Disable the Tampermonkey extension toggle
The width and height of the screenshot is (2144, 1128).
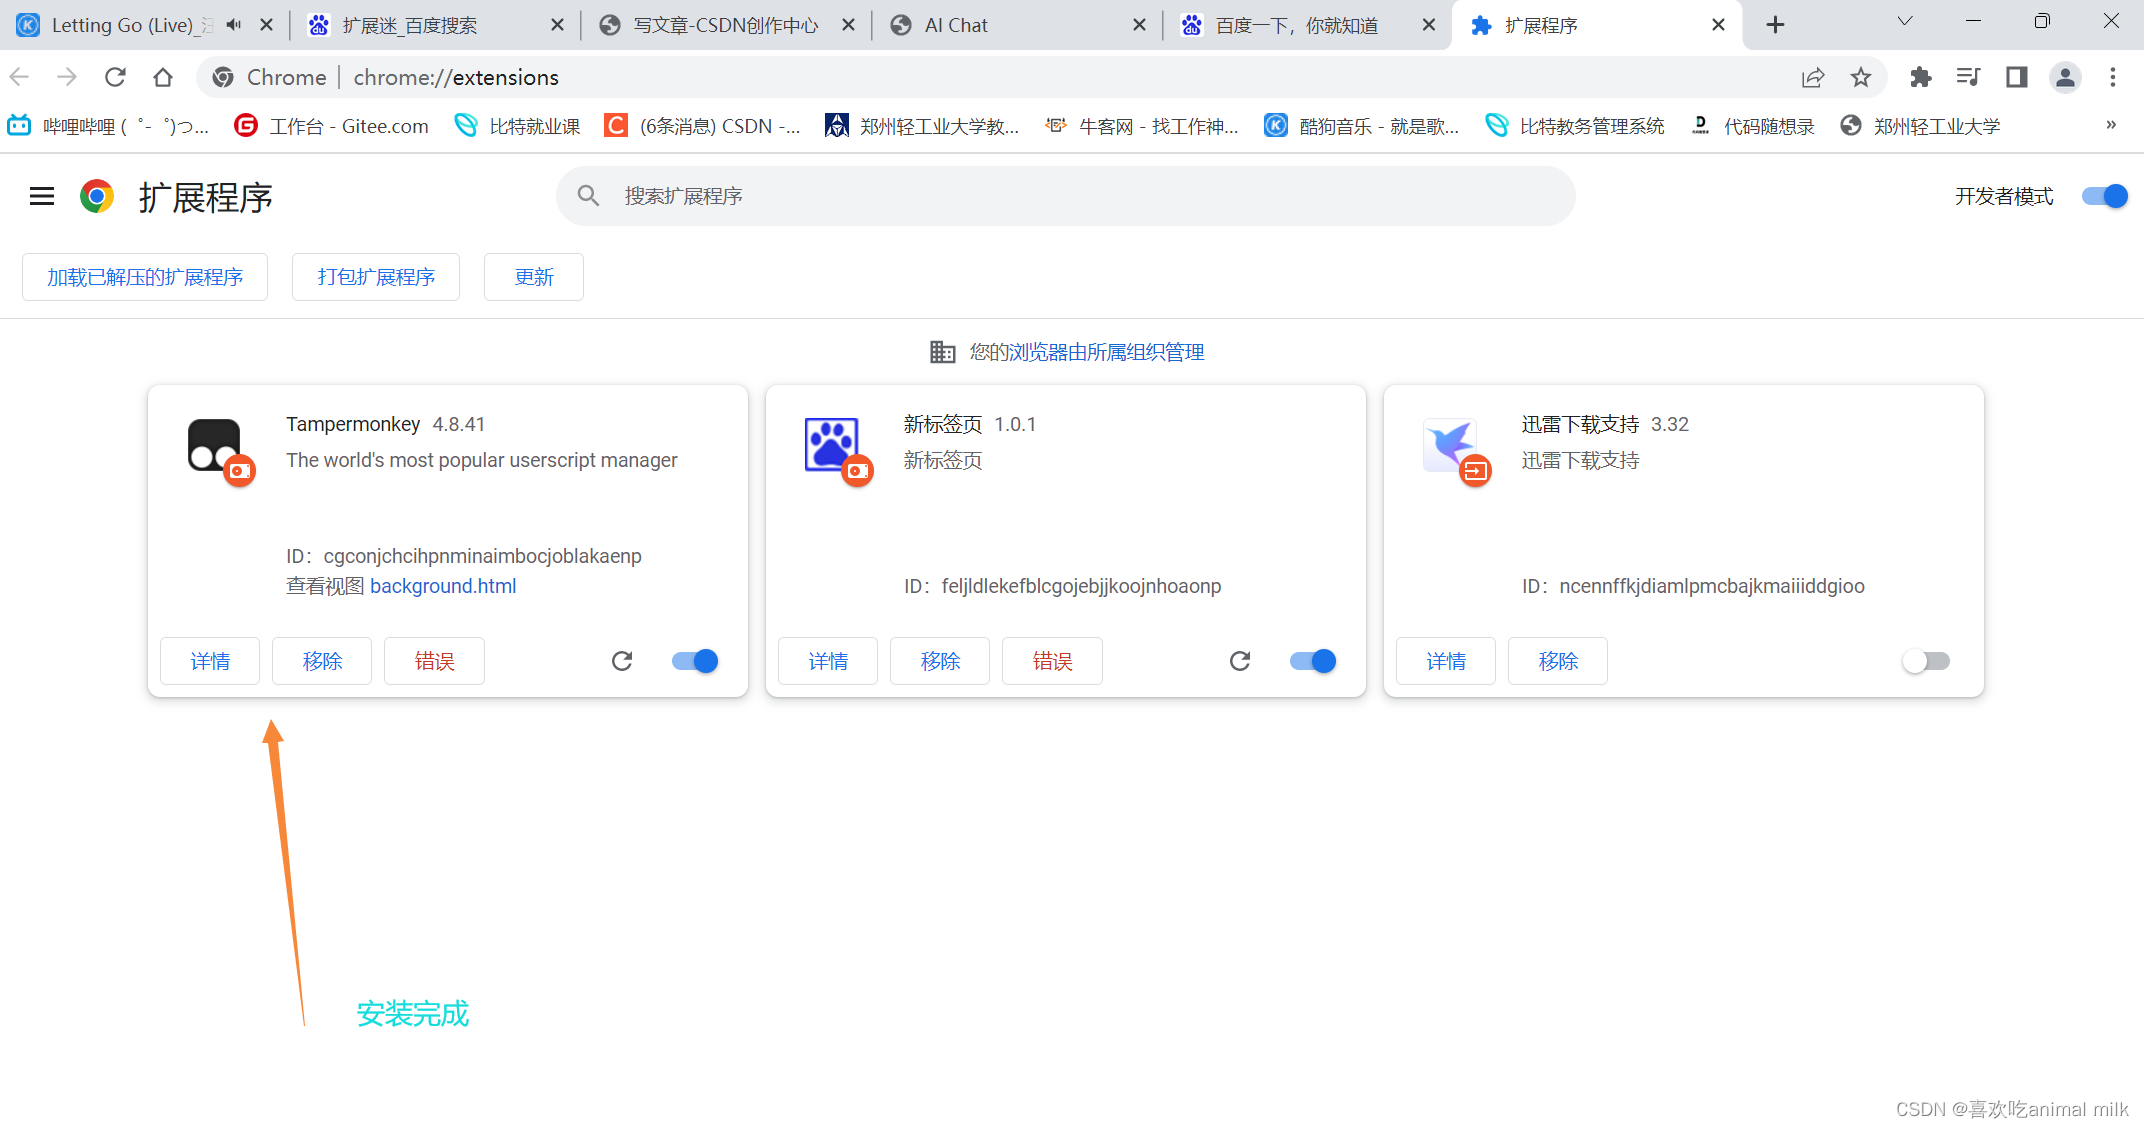coord(696,661)
